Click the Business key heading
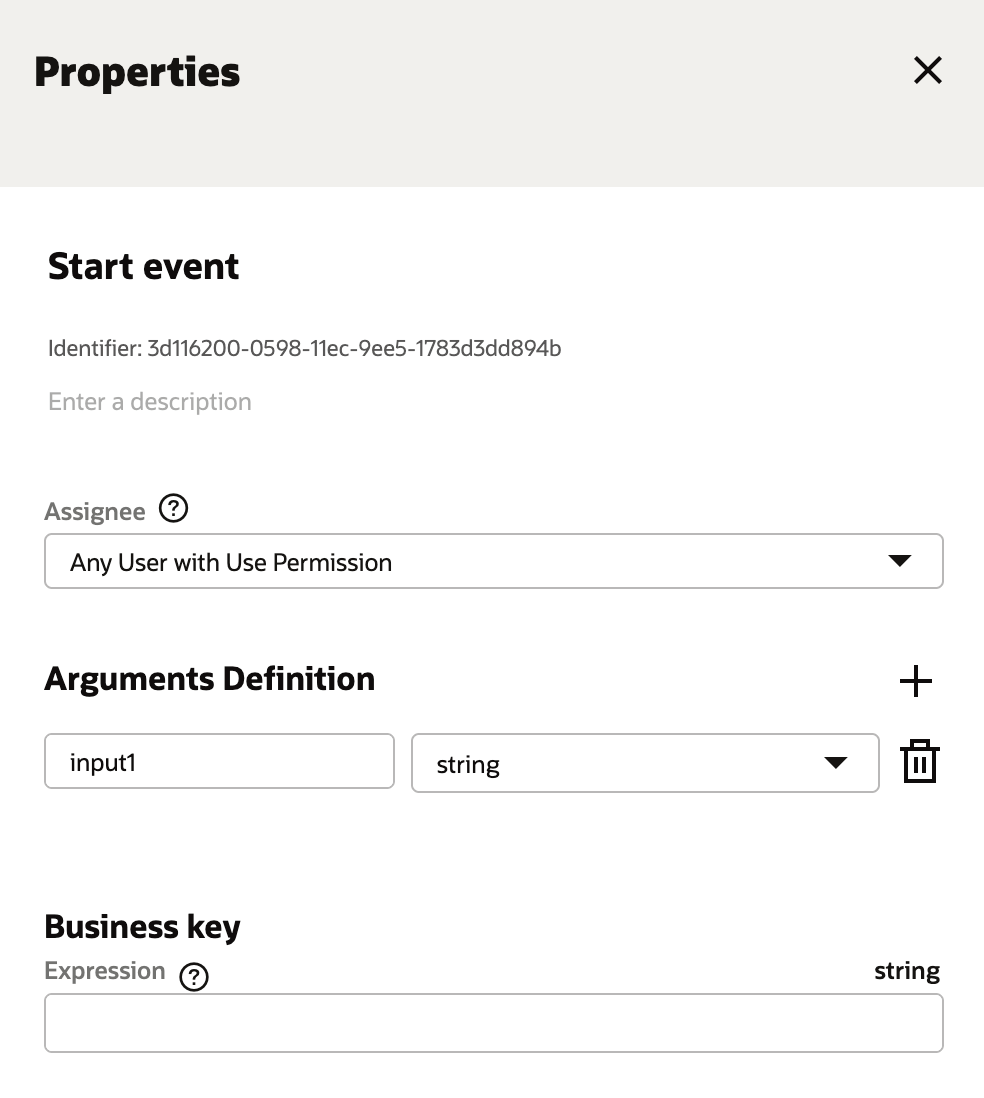The height and width of the screenshot is (1098, 984). (x=142, y=926)
